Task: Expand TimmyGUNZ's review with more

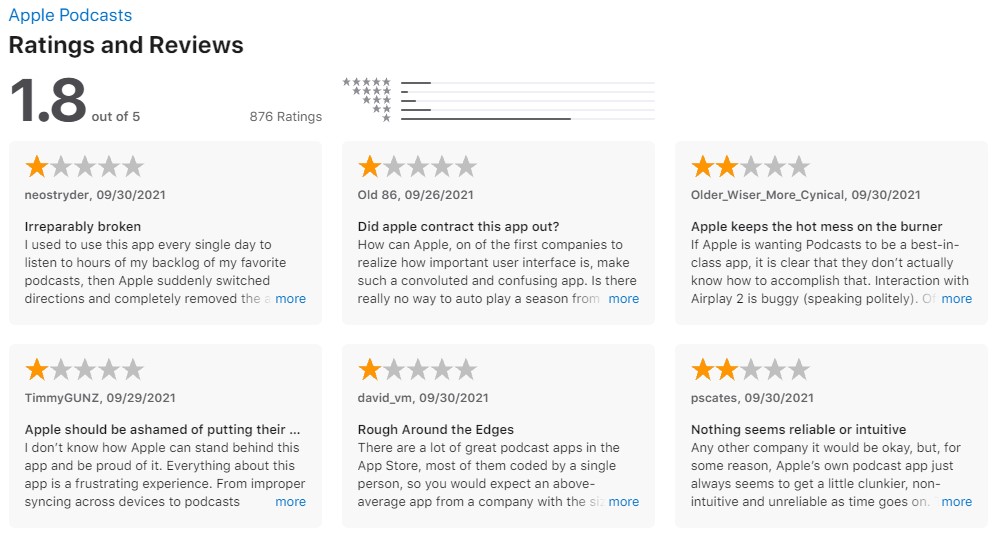Action: point(290,502)
